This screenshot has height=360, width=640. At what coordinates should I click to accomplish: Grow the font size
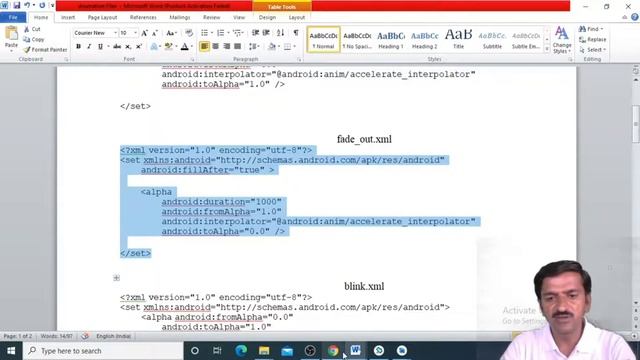(x=144, y=33)
